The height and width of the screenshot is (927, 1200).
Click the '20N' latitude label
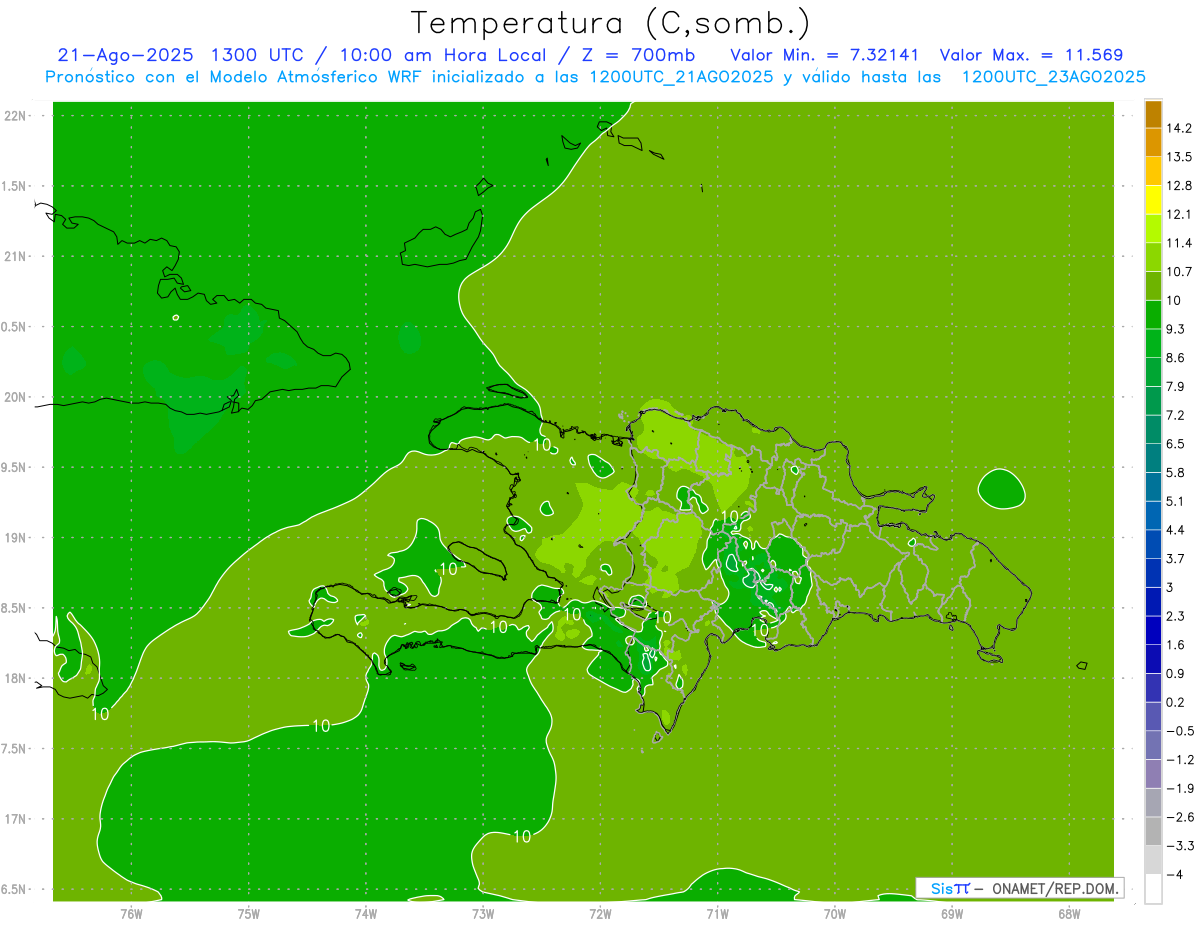tap(16, 397)
